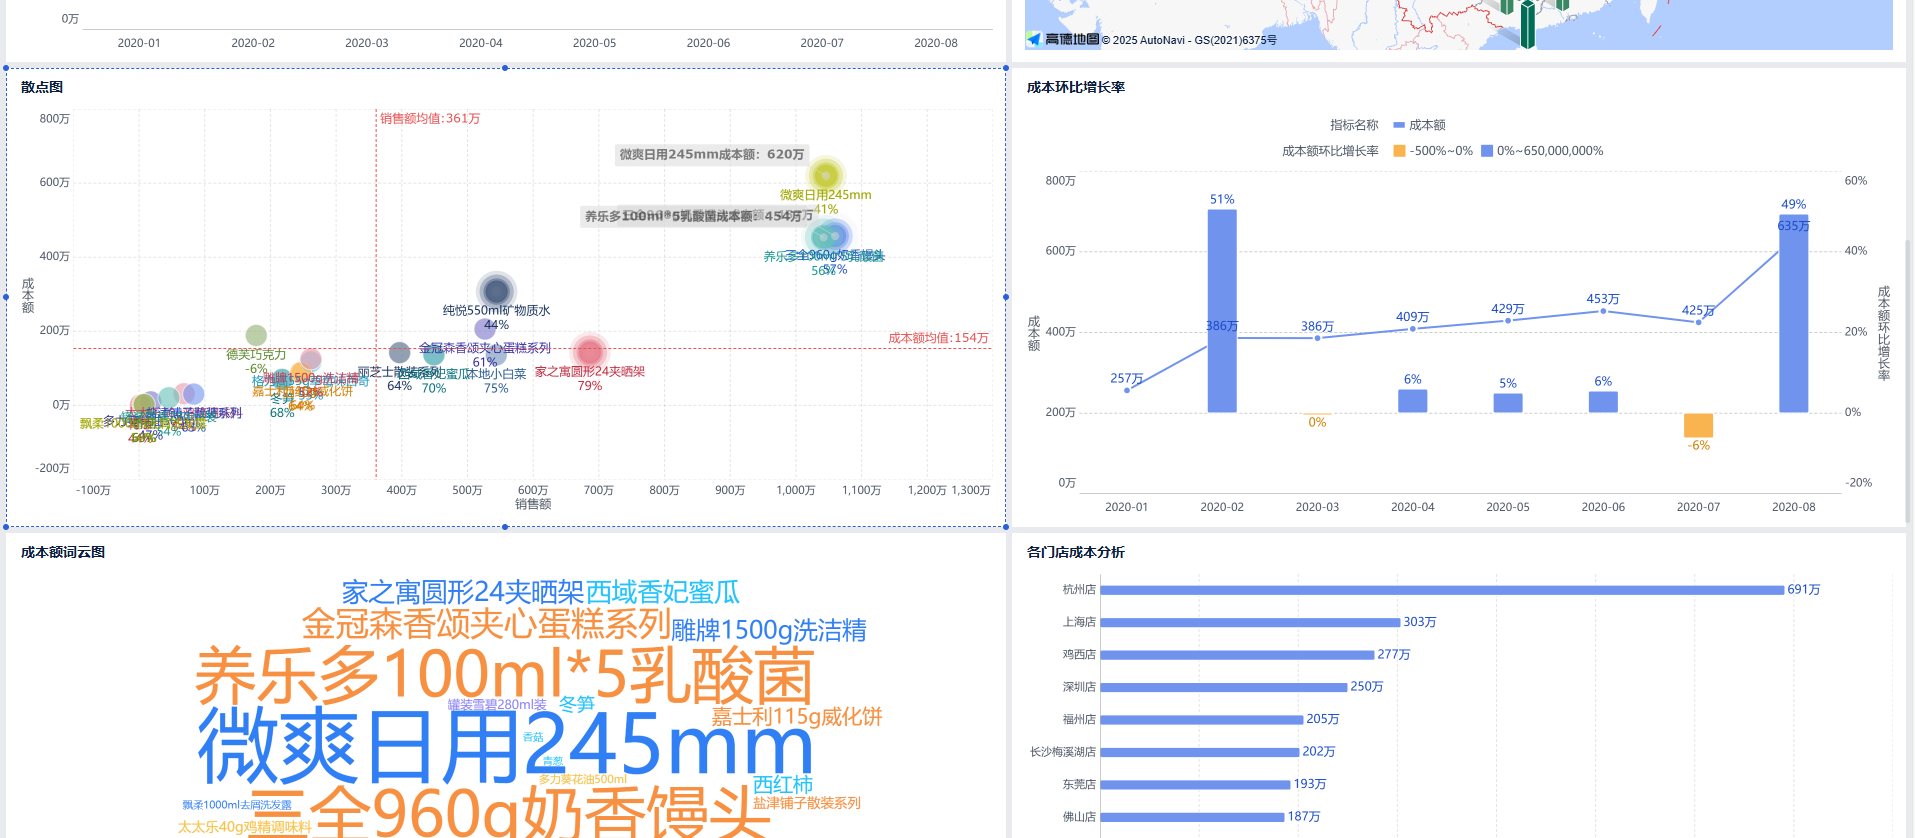Select the 纯悦550ml矿物质水 scatter bubble
The image size is (1915, 838).
pyautogui.click(x=496, y=291)
